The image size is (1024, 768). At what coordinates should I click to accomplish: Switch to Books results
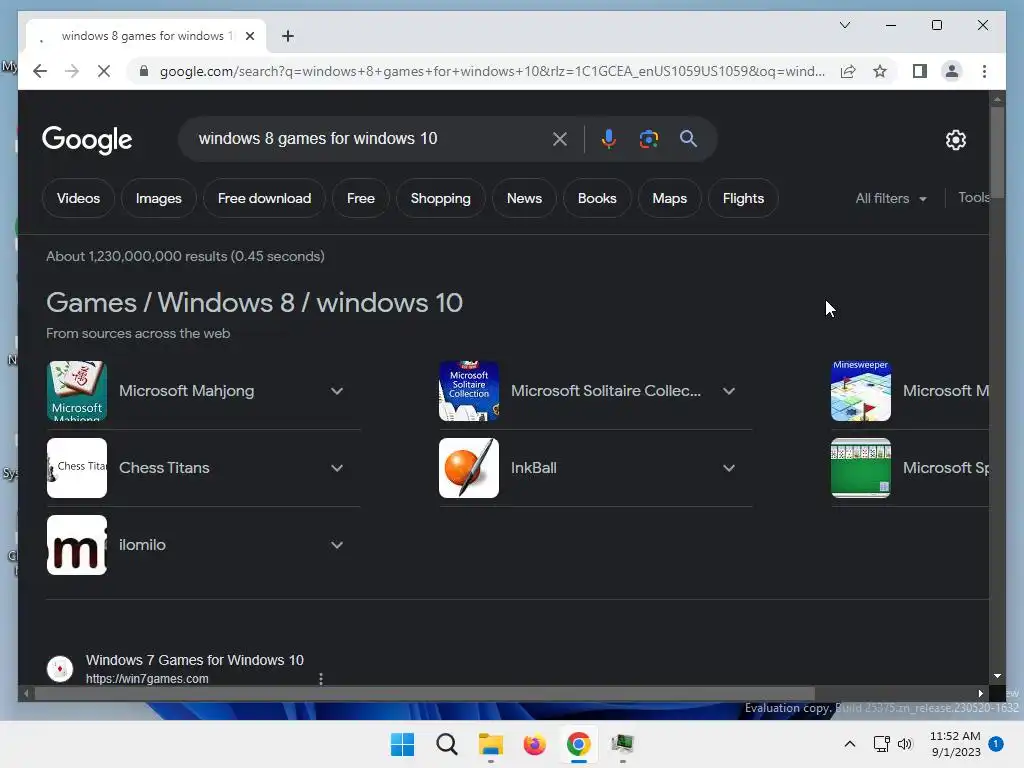(x=597, y=199)
